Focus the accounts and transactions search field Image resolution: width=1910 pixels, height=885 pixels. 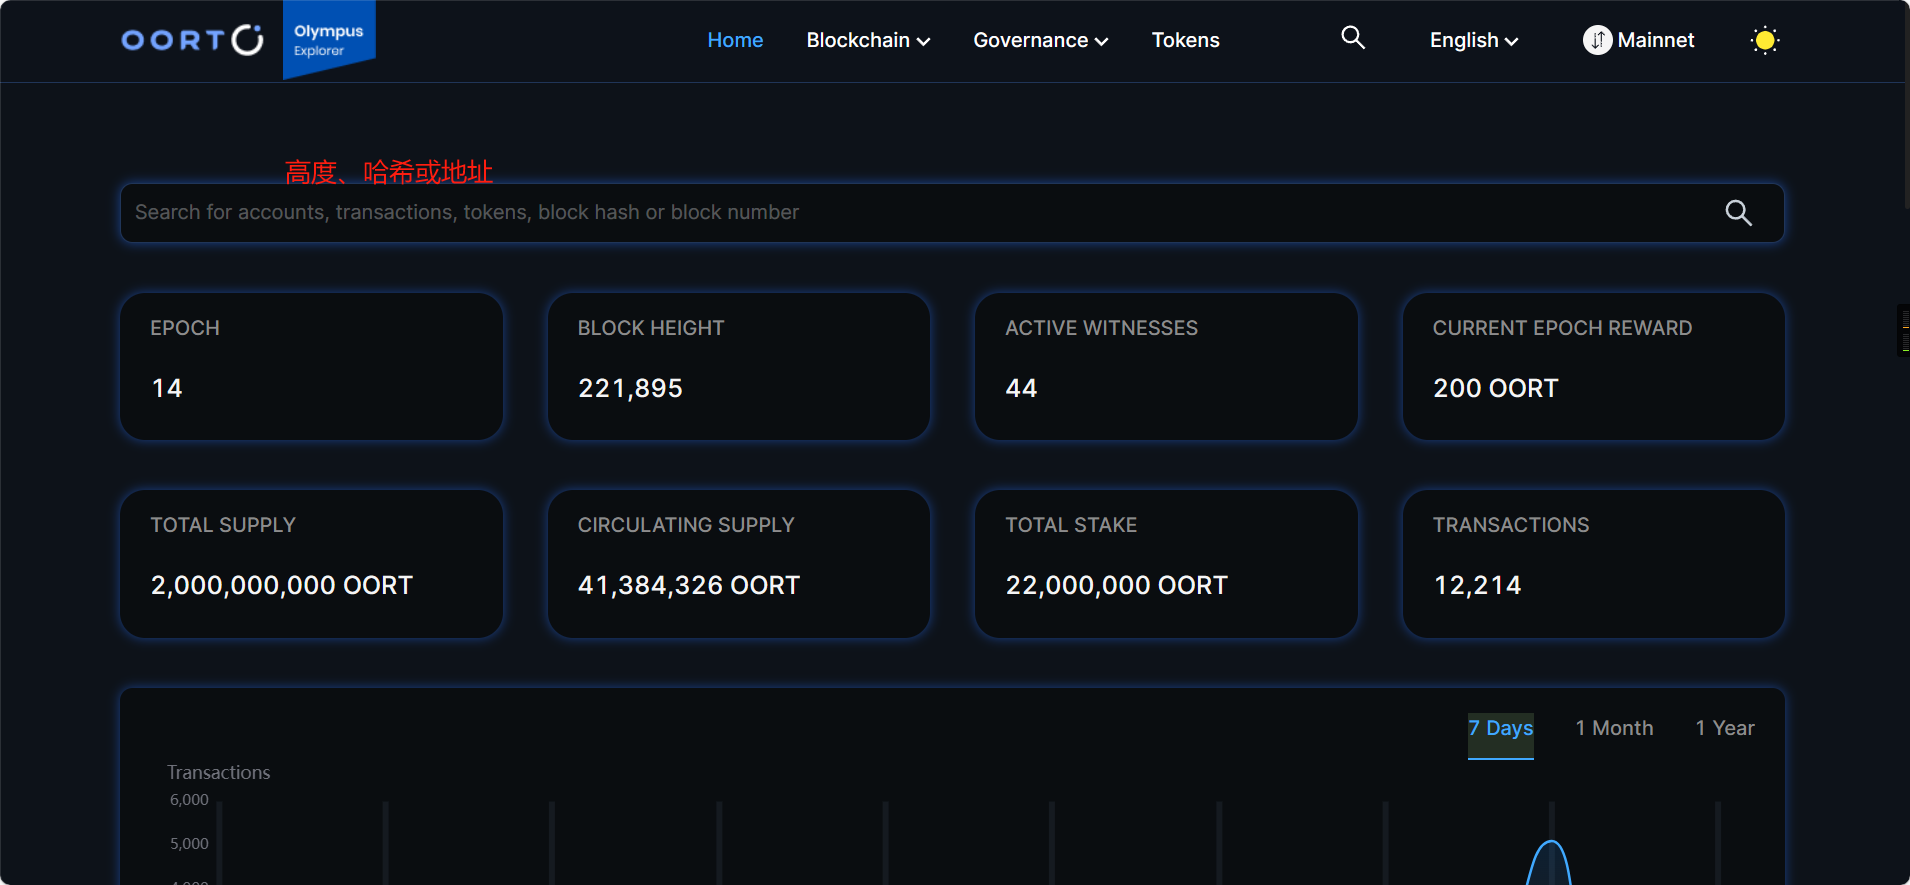(x=900, y=213)
